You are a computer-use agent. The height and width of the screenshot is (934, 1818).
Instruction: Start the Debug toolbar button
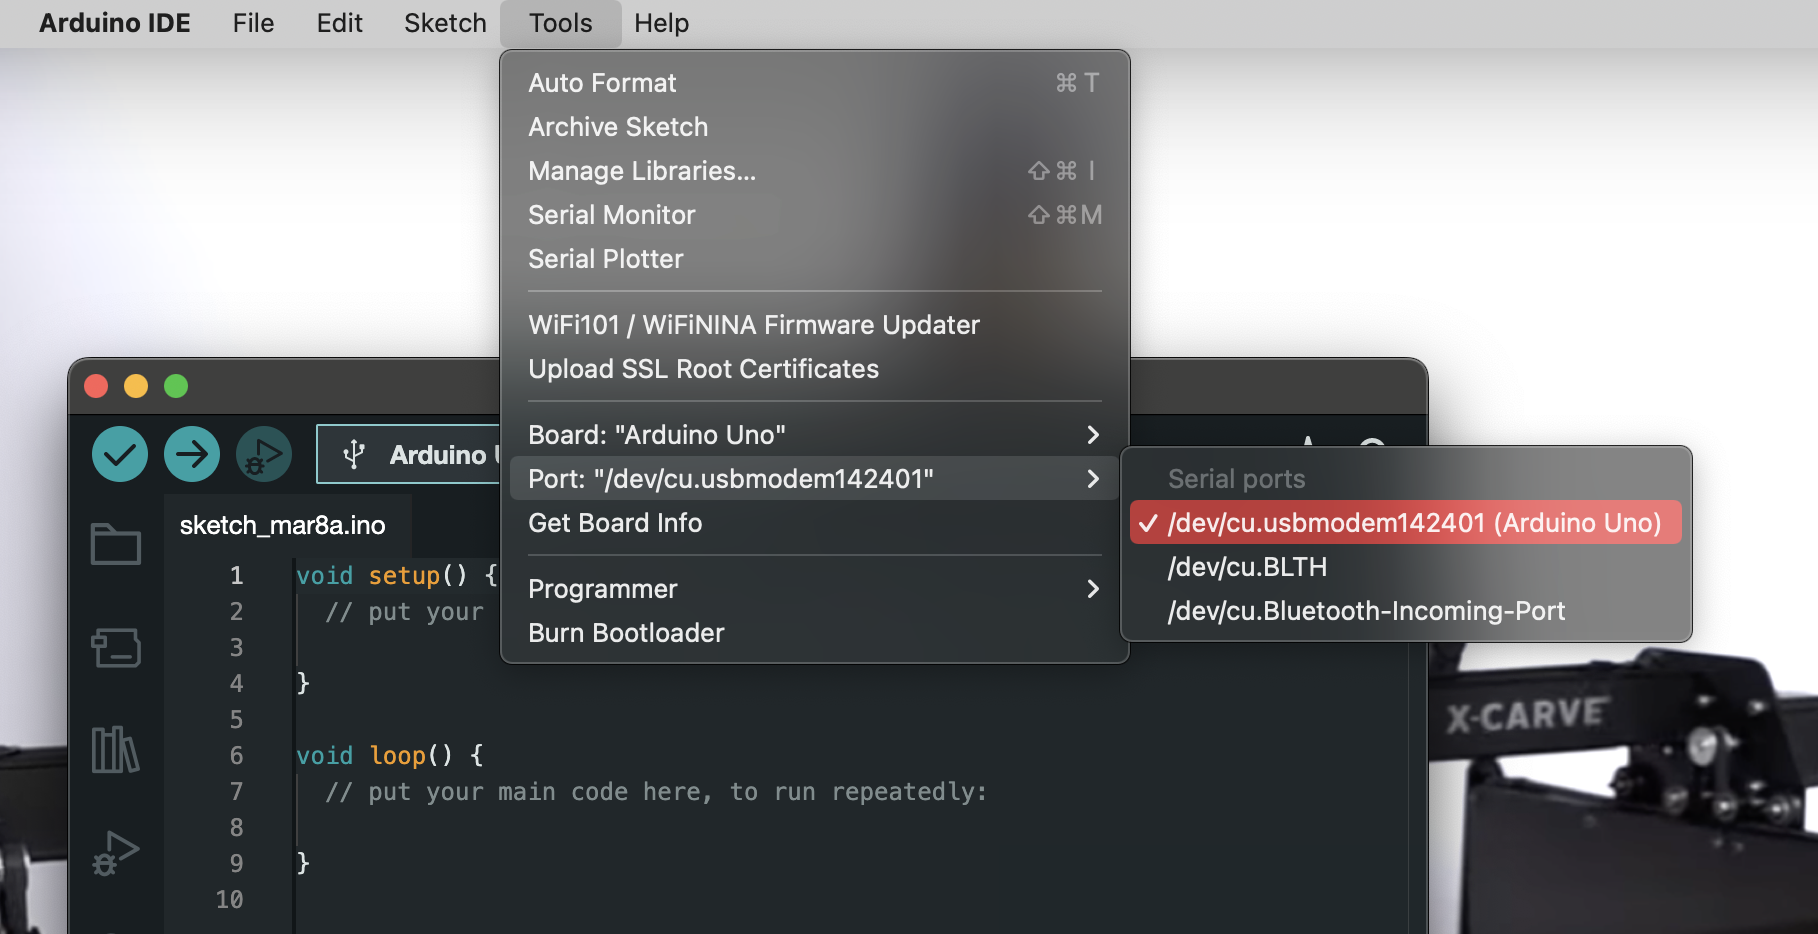click(x=264, y=454)
